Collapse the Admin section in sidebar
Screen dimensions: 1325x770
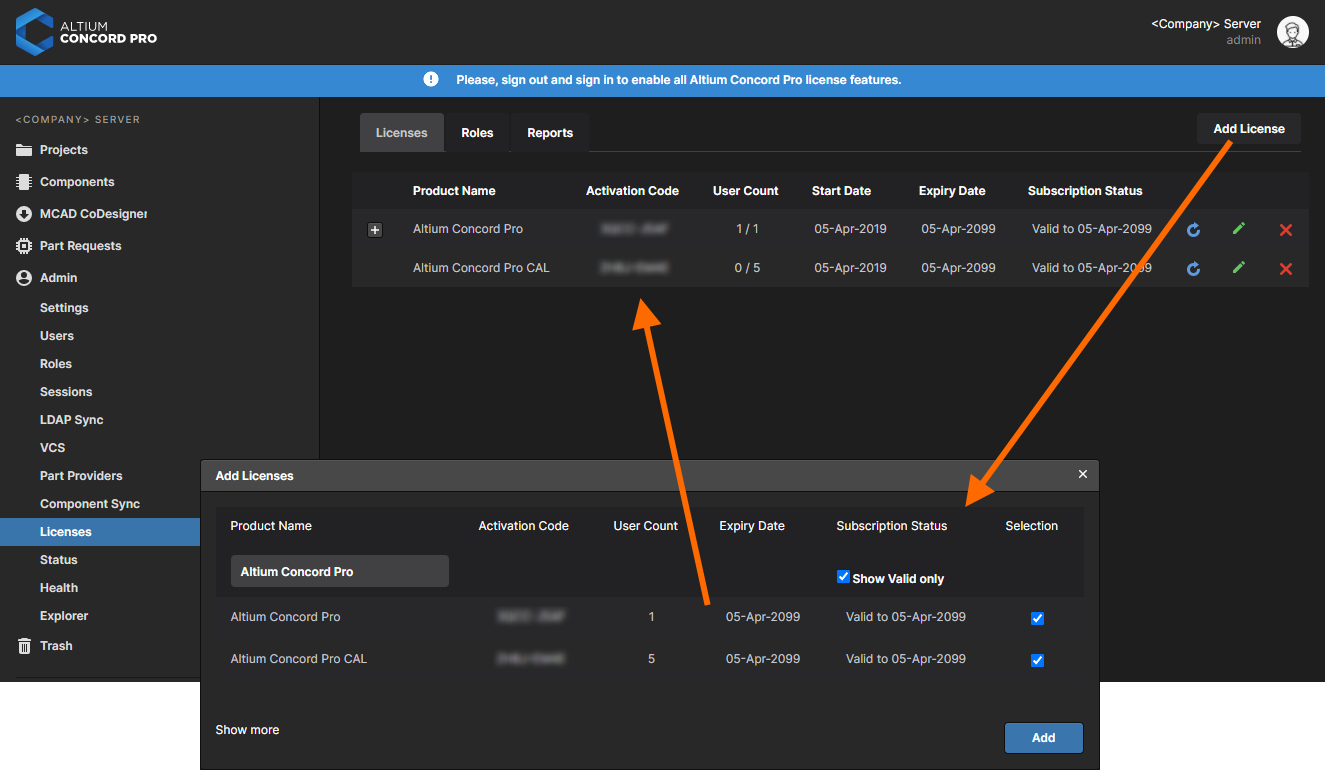(58, 278)
